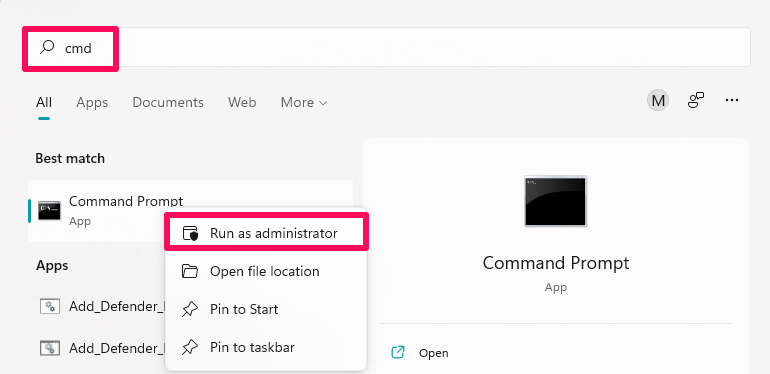This screenshot has width=770, height=374.
Task: Choose Run as administrator
Action: 267,233
